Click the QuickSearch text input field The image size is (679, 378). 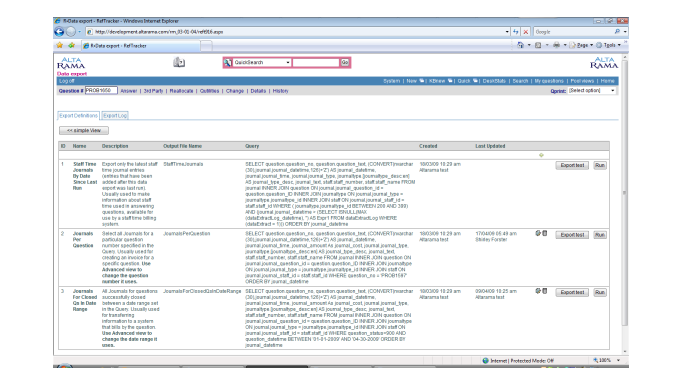click(316, 63)
